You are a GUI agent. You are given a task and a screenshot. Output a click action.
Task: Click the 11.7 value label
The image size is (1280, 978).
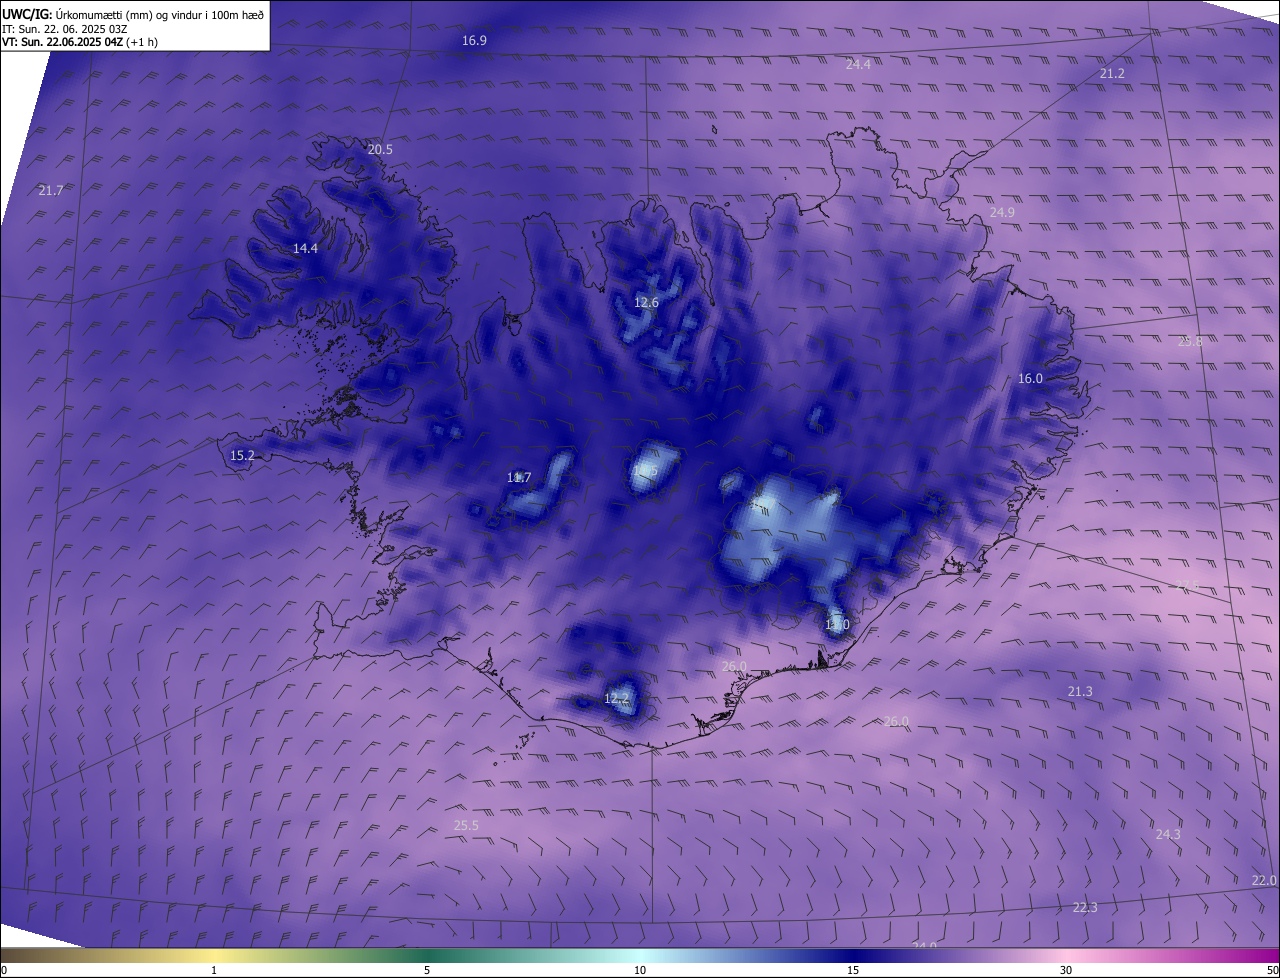pyautogui.click(x=519, y=478)
